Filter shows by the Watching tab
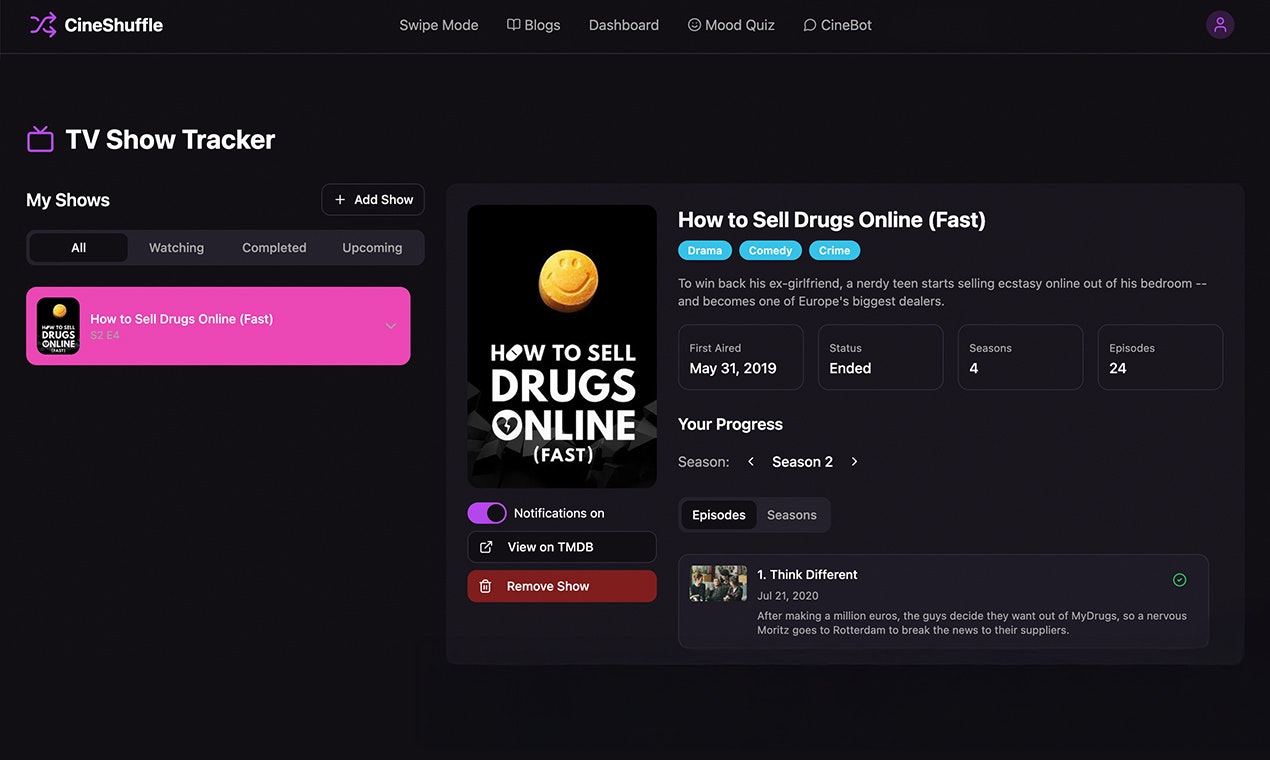The width and height of the screenshot is (1270, 760). point(176,248)
